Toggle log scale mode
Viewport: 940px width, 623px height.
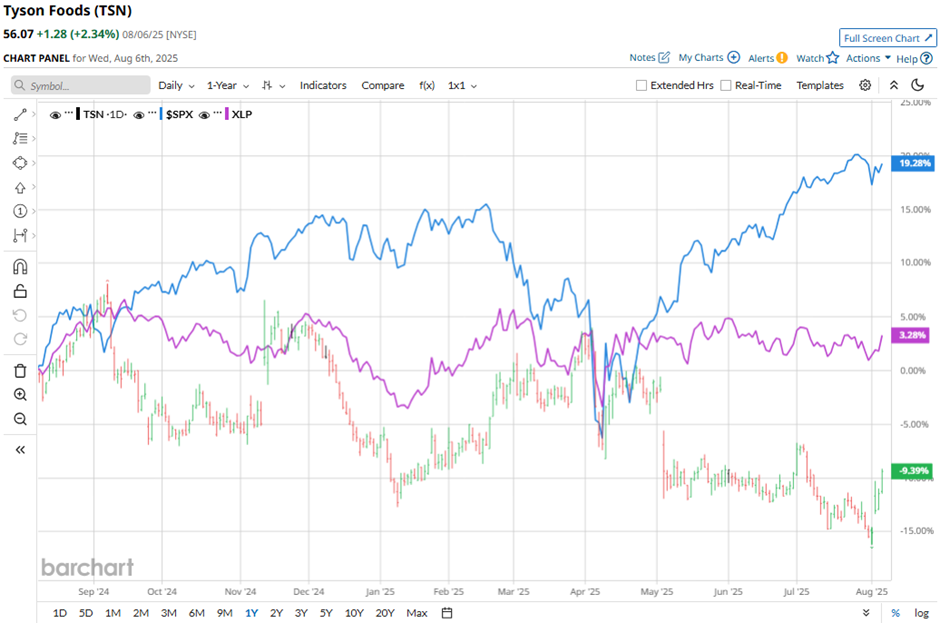921,613
